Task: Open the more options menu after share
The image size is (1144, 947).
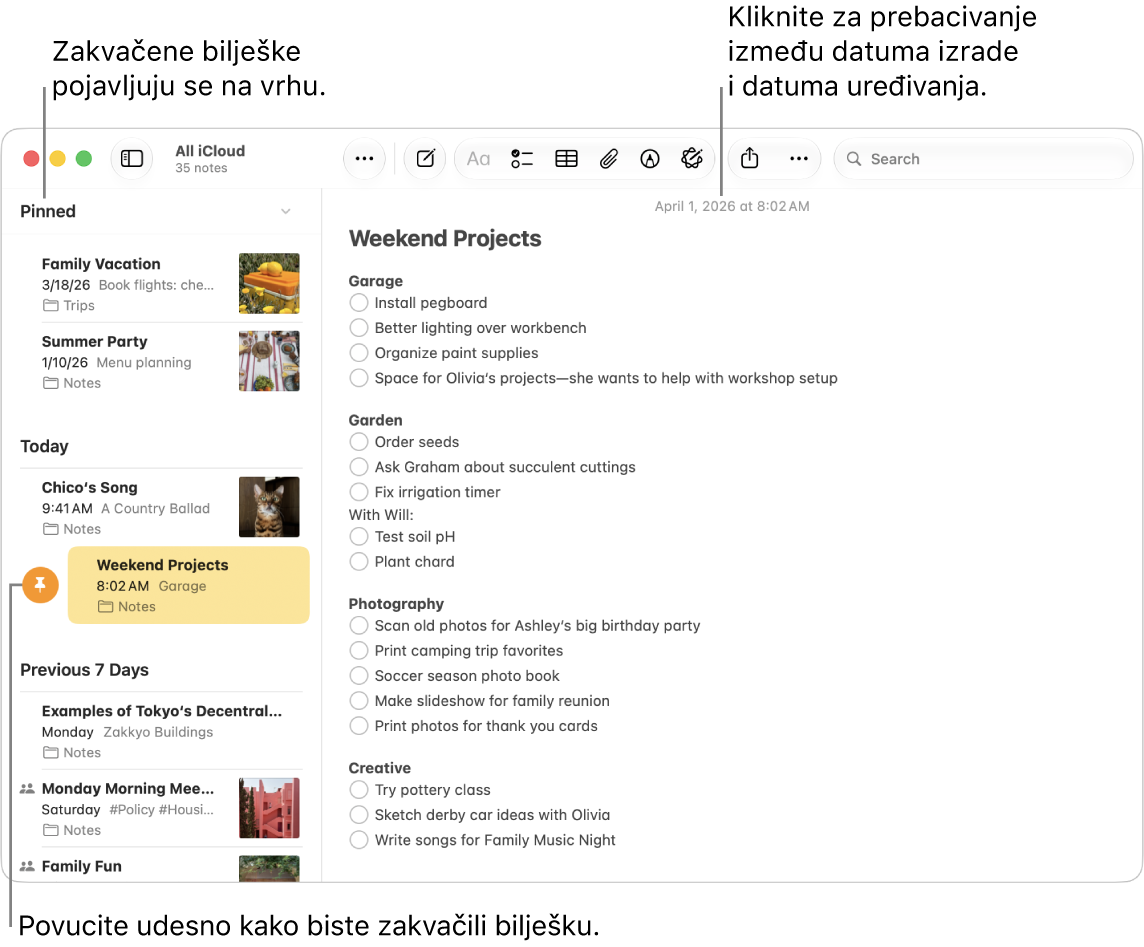Action: coord(799,158)
